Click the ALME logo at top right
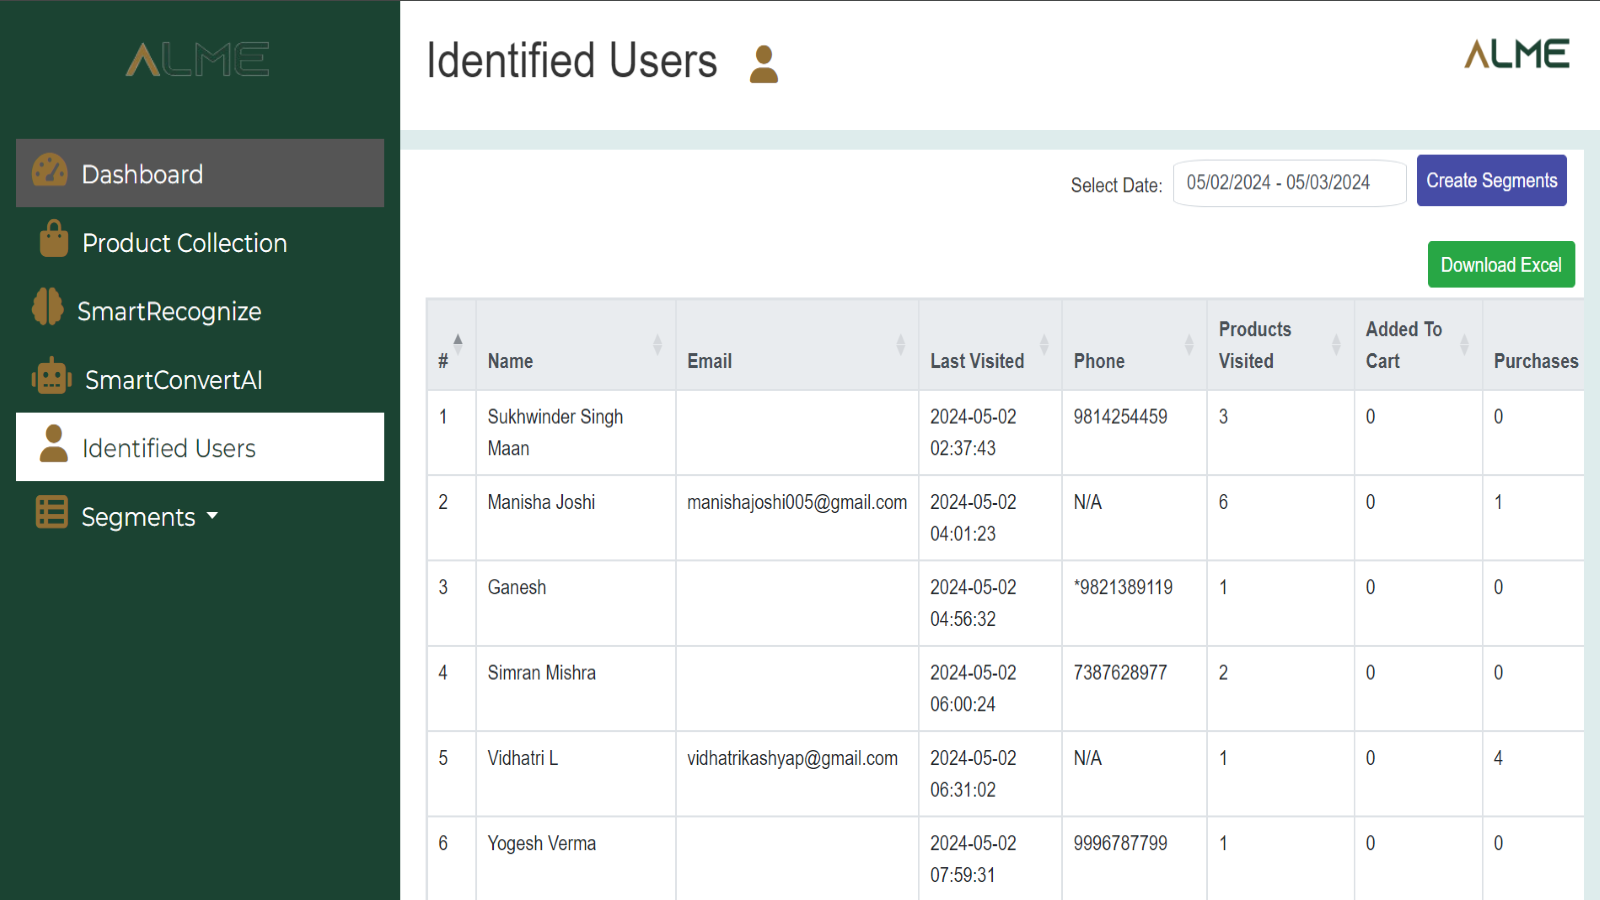Screen dimensions: 1600x900 pyautogui.click(x=1517, y=54)
